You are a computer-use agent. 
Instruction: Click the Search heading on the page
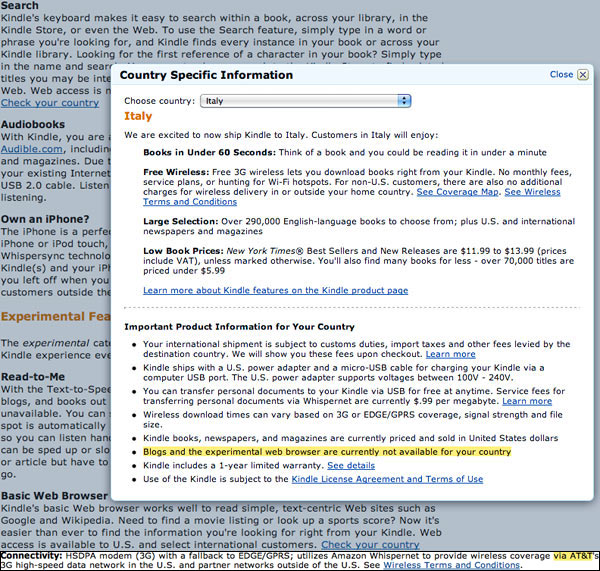[x=20, y=6]
